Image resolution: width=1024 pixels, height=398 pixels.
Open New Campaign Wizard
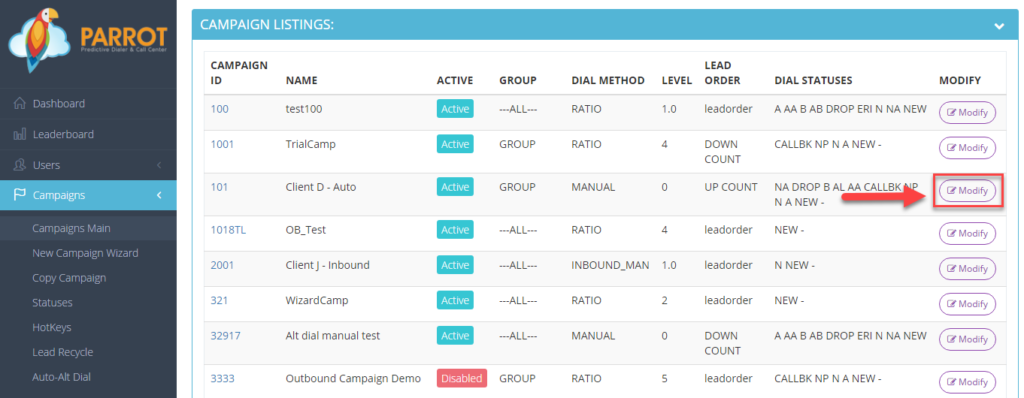tap(85, 253)
